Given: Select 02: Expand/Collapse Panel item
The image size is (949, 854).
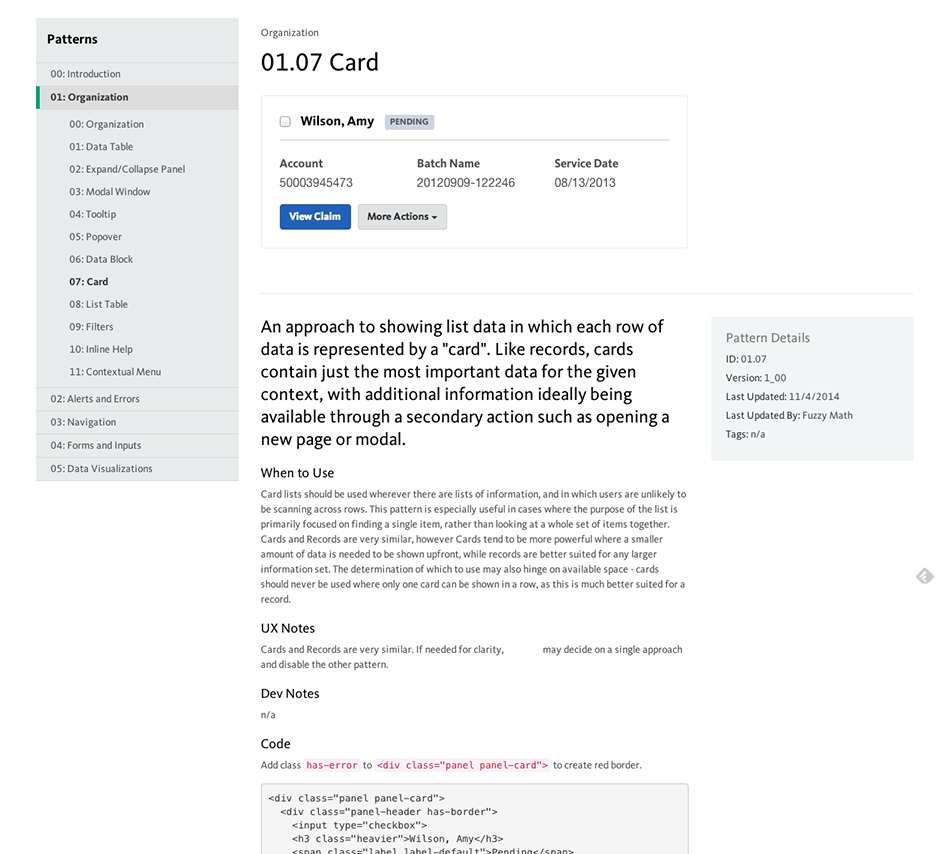Looking at the screenshot, I should click(127, 169).
